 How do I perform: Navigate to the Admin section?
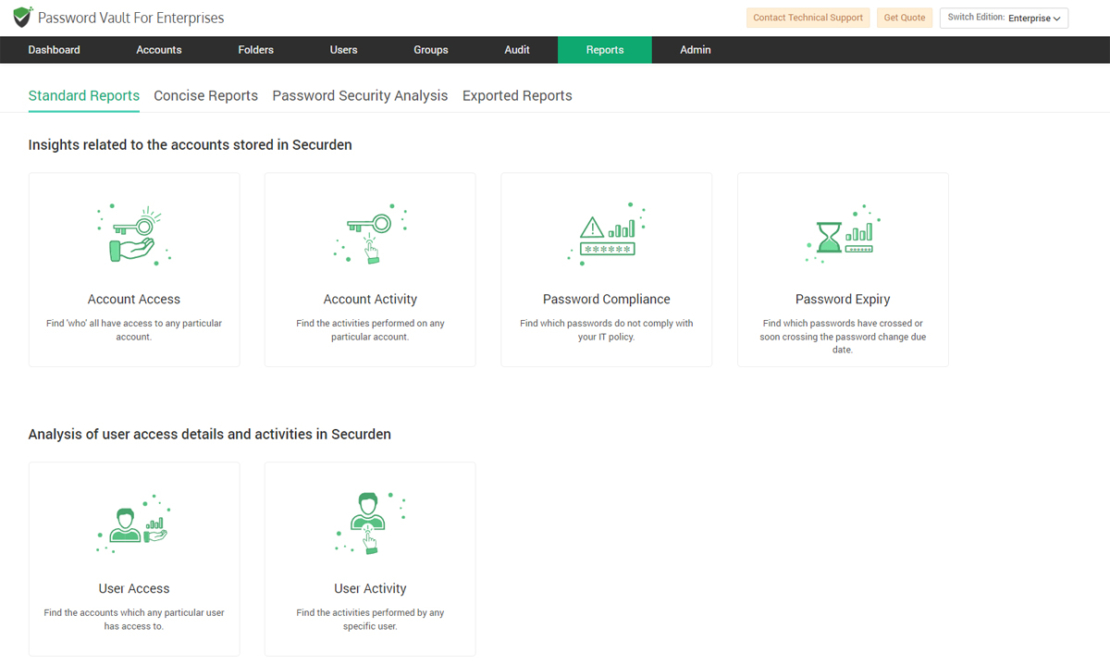click(694, 49)
